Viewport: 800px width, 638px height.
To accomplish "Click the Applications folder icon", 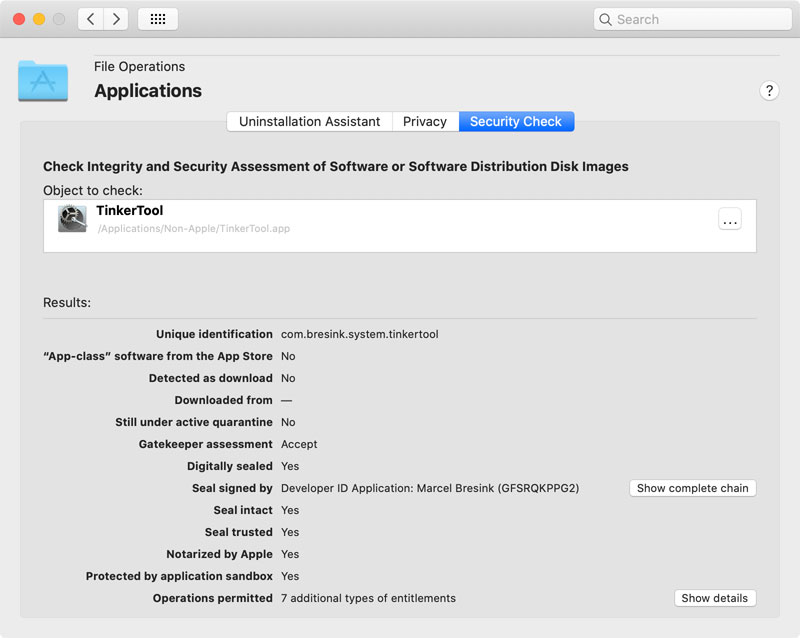I will (x=43, y=81).
